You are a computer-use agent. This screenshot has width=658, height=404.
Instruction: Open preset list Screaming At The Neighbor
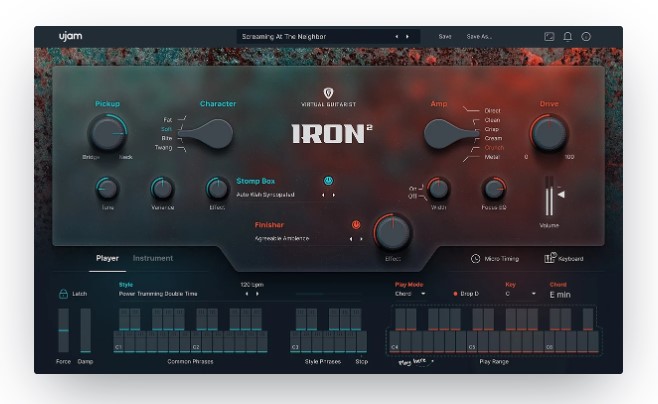coord(284,36)
